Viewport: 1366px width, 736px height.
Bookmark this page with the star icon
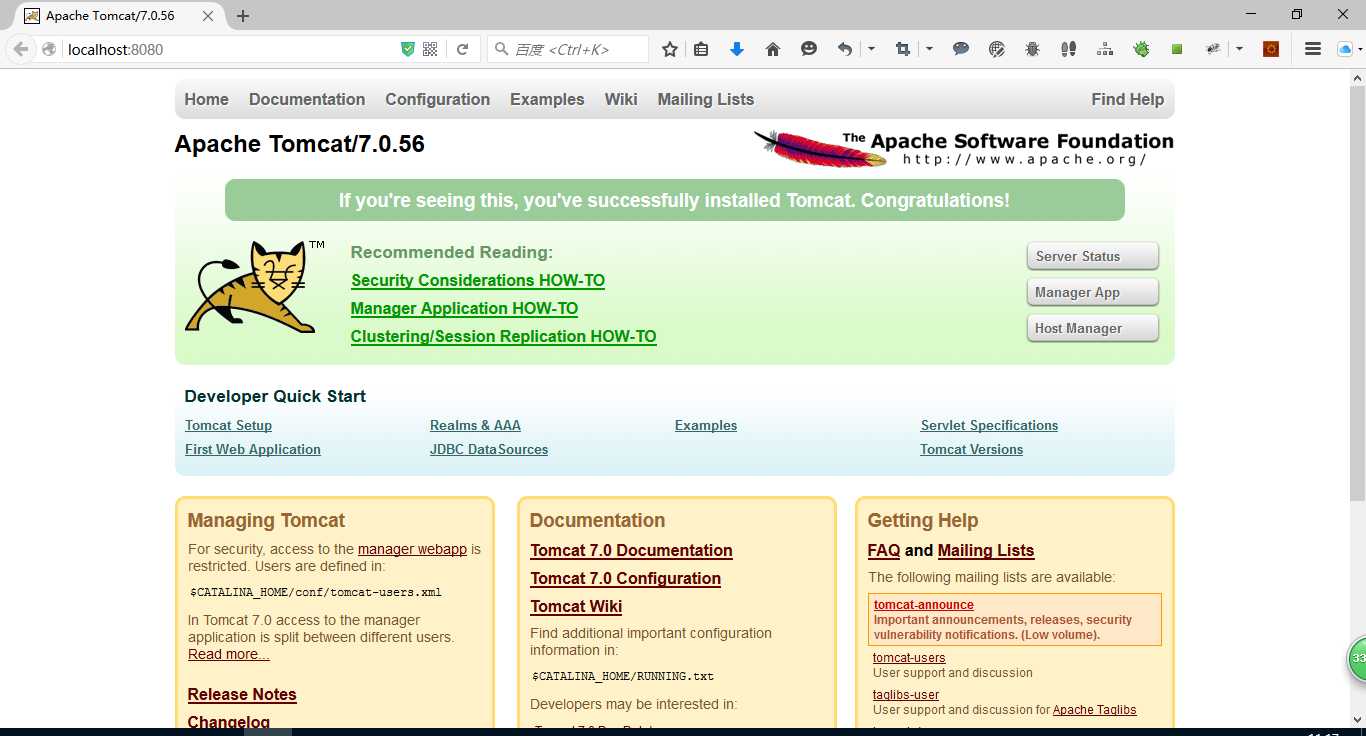tap(670, 49)
